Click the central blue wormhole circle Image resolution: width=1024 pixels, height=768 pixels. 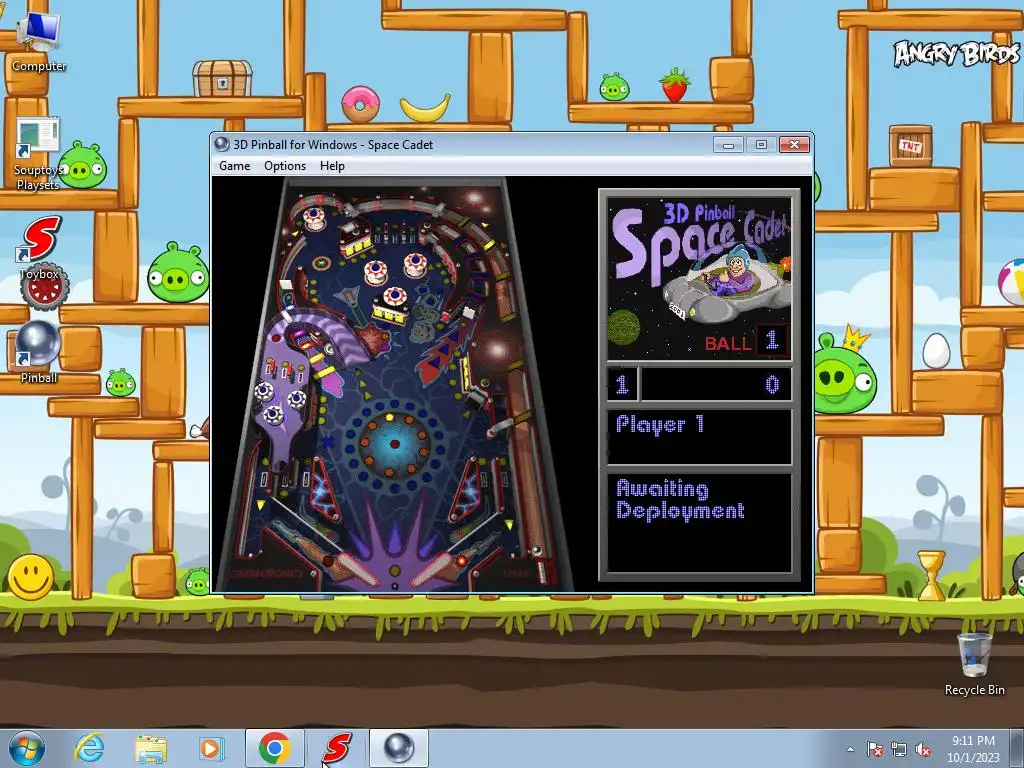click(394, 445)
